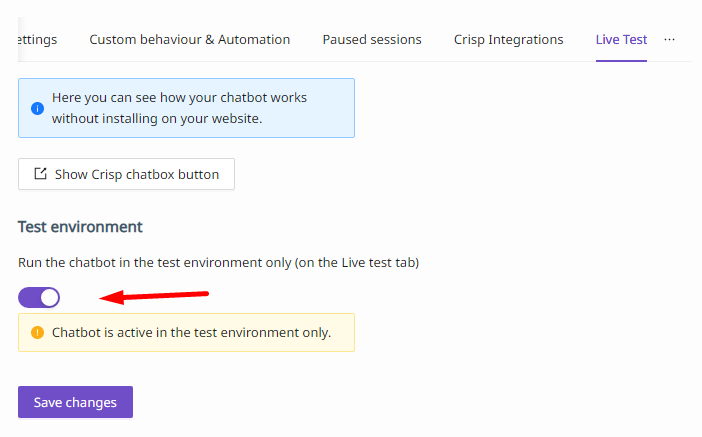Open the three-dots more tabs menu
The image size is (702, 437).
pyautogui.click(x=669, y=39)
